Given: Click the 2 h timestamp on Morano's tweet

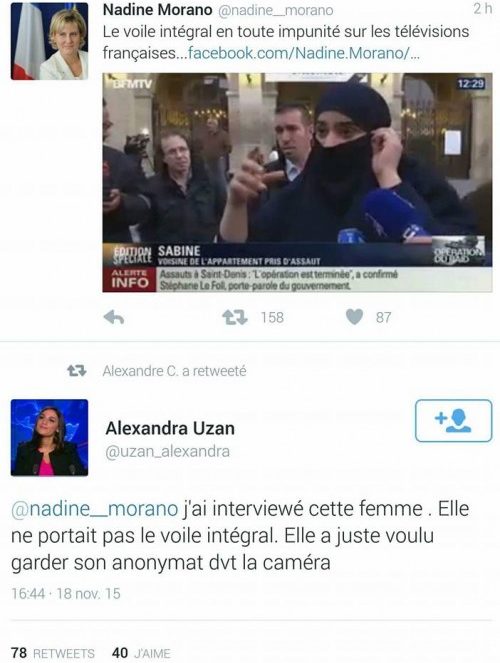Looking at the screenshot, I should click(482, 8).
